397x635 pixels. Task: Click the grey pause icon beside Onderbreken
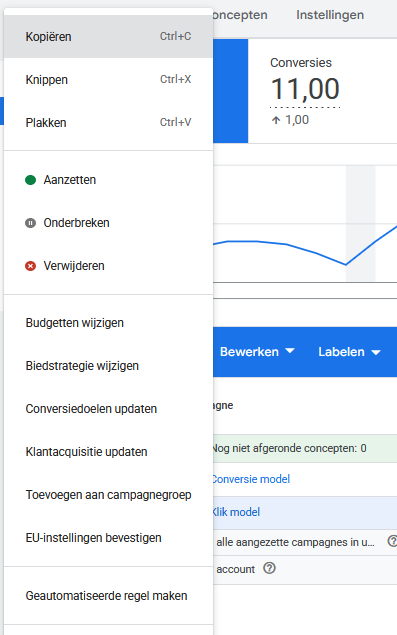tap(30, 223)
